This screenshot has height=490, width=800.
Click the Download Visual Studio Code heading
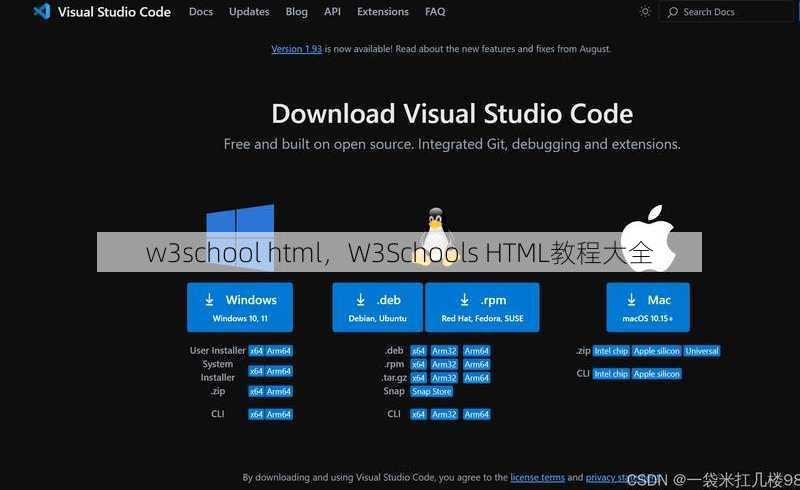pyautogui.click(x=452, y=113)
